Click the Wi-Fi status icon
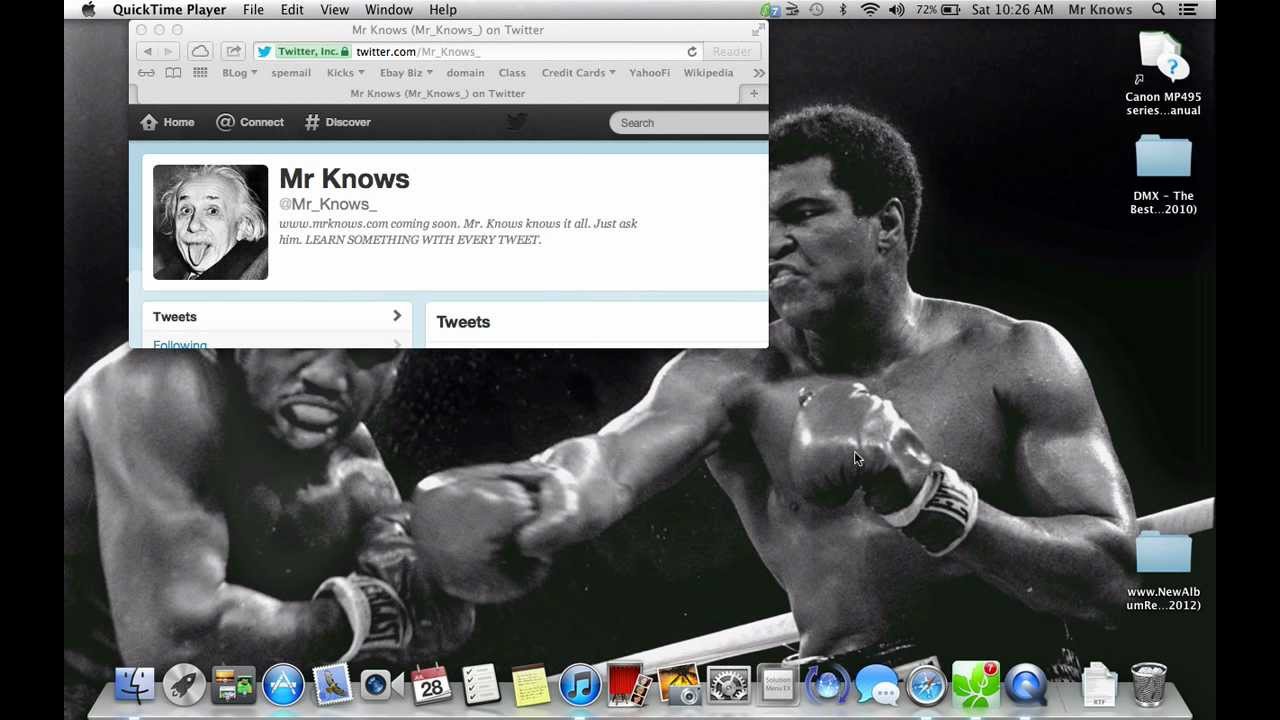 pyautogui.click(x=870, y=10)
